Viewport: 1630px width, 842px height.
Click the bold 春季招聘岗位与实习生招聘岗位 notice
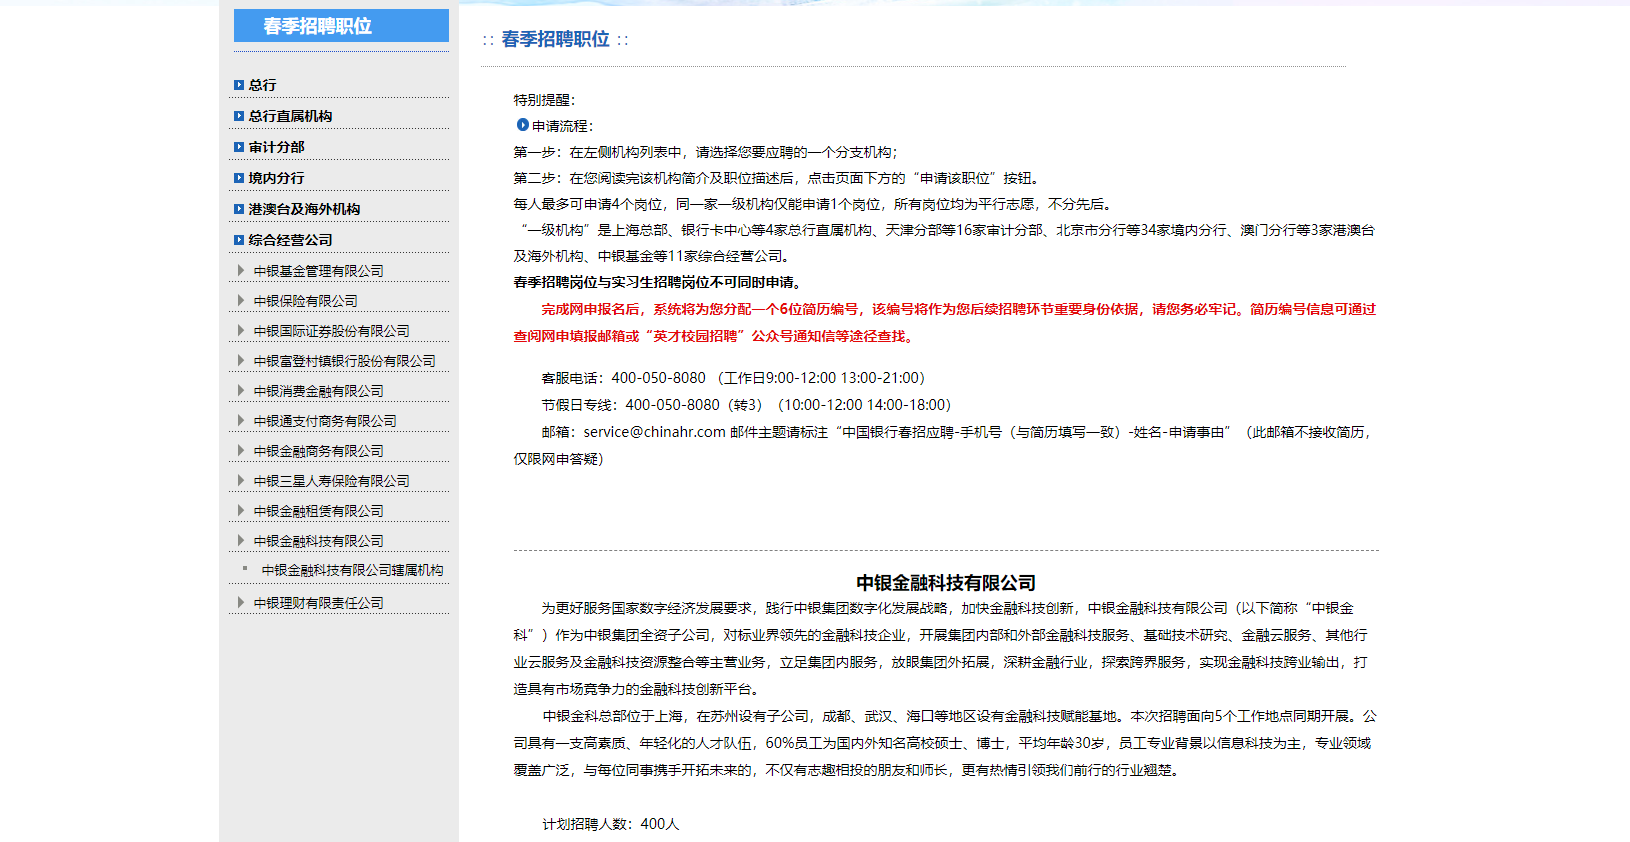point(660,282)
